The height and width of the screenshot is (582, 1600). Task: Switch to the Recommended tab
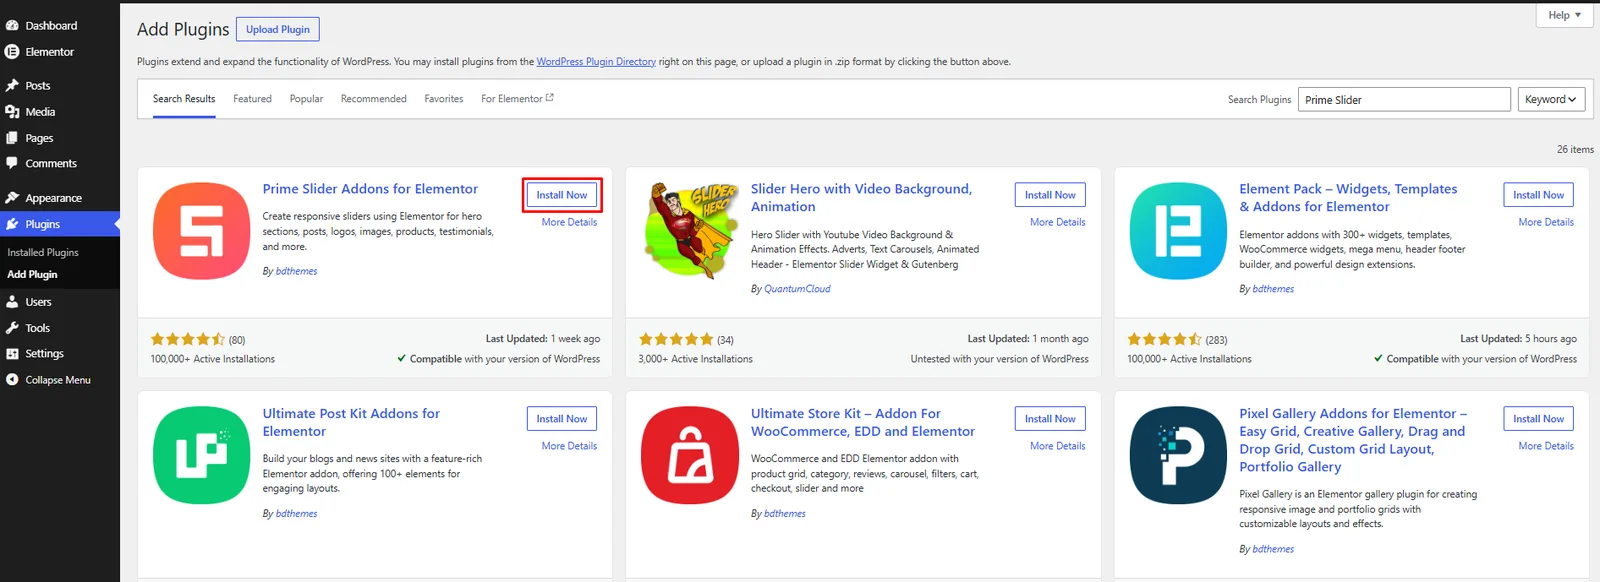[373, 99]
